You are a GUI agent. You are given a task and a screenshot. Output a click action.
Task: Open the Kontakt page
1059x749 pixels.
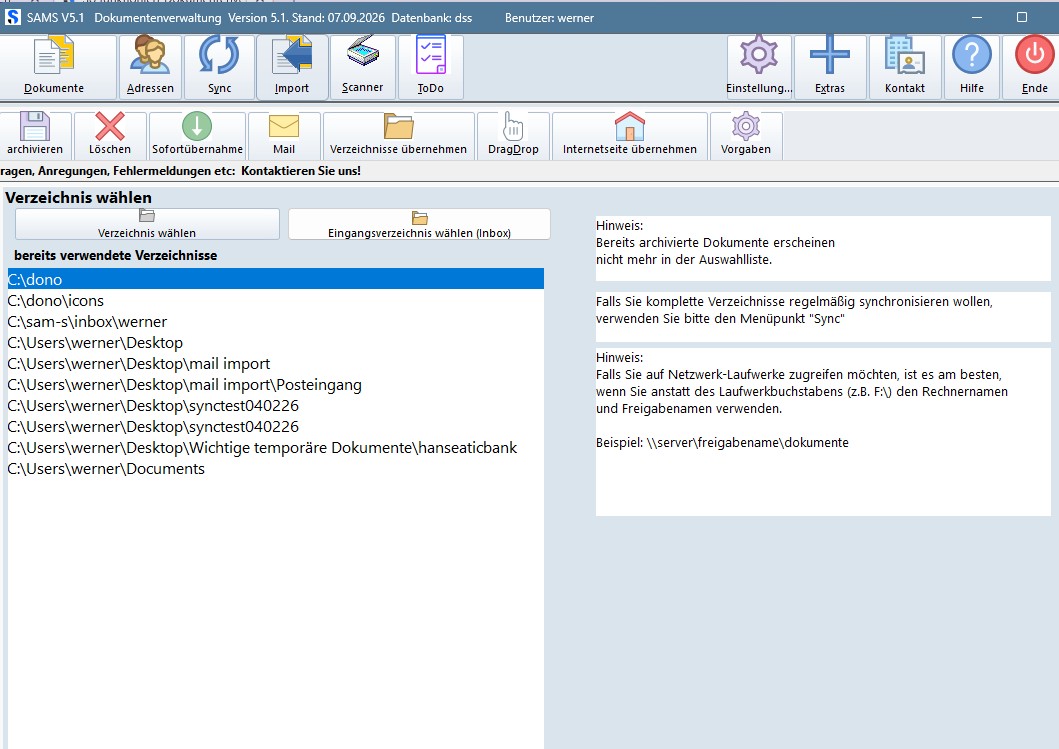905,66
